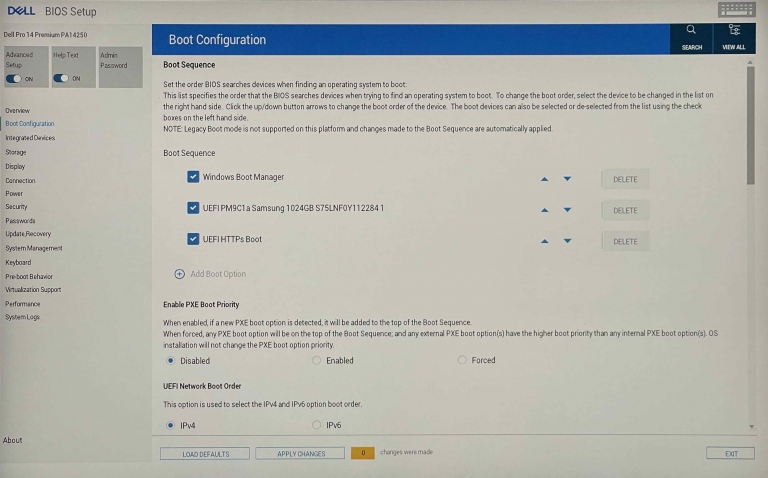Toggle the Advanced Setup switch
This screenshot has width=768, height=478.
point(14,78)
